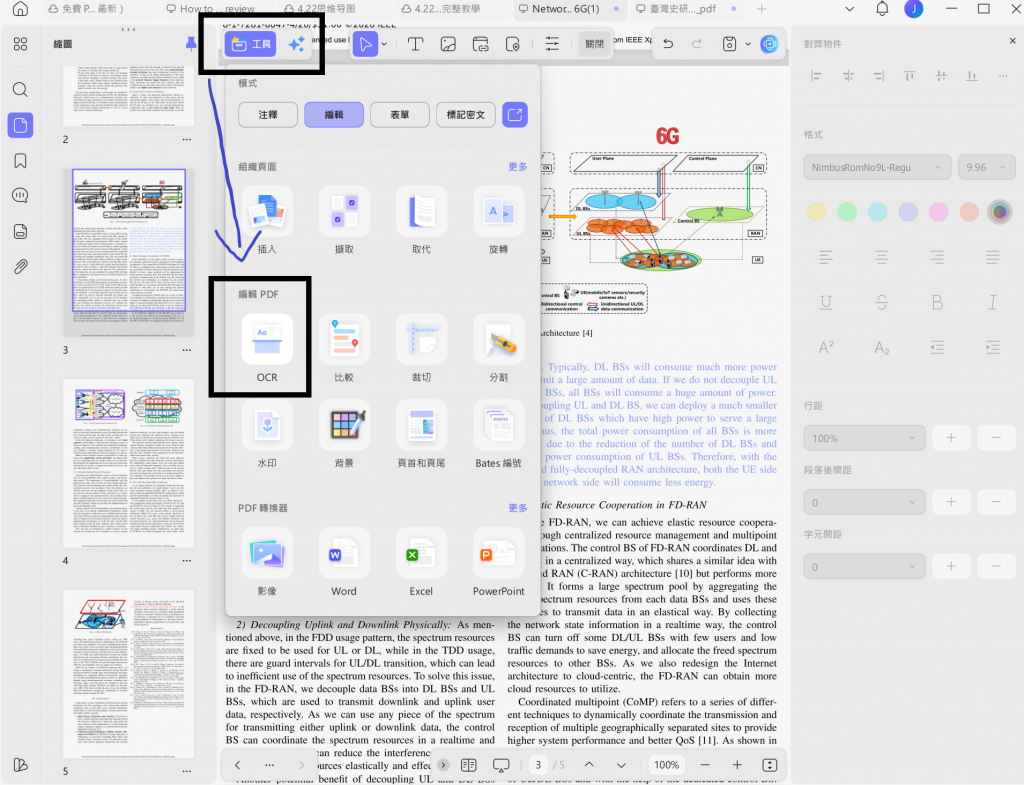Open the Watermark (水印) tool
Screen dimensions: 1024x785
click(266, 425)
